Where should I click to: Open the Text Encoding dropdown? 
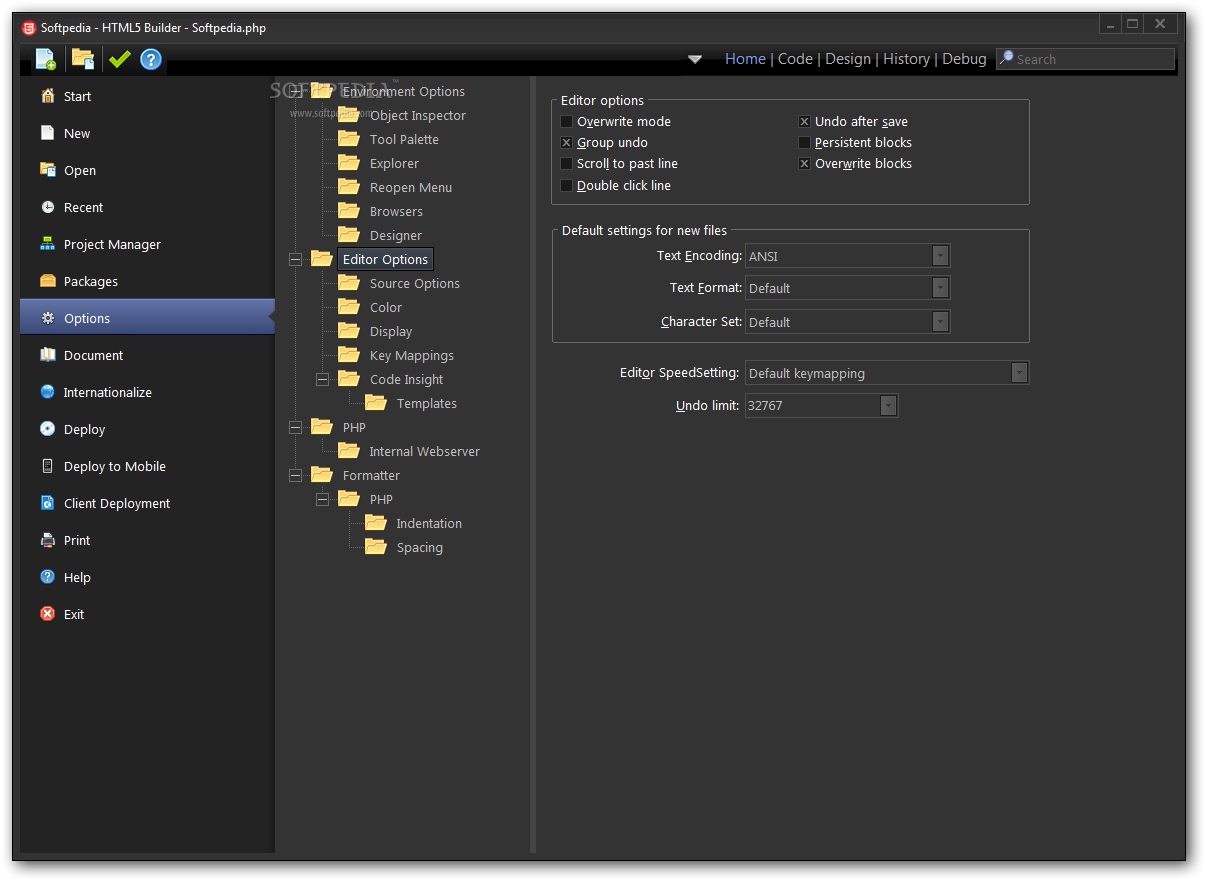click(x=940, y=256)
